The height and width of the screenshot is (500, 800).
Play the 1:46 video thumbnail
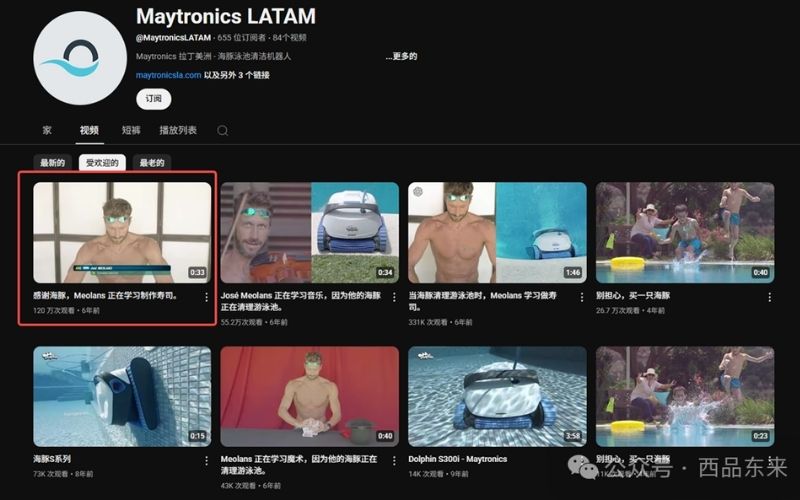point(497,233)
